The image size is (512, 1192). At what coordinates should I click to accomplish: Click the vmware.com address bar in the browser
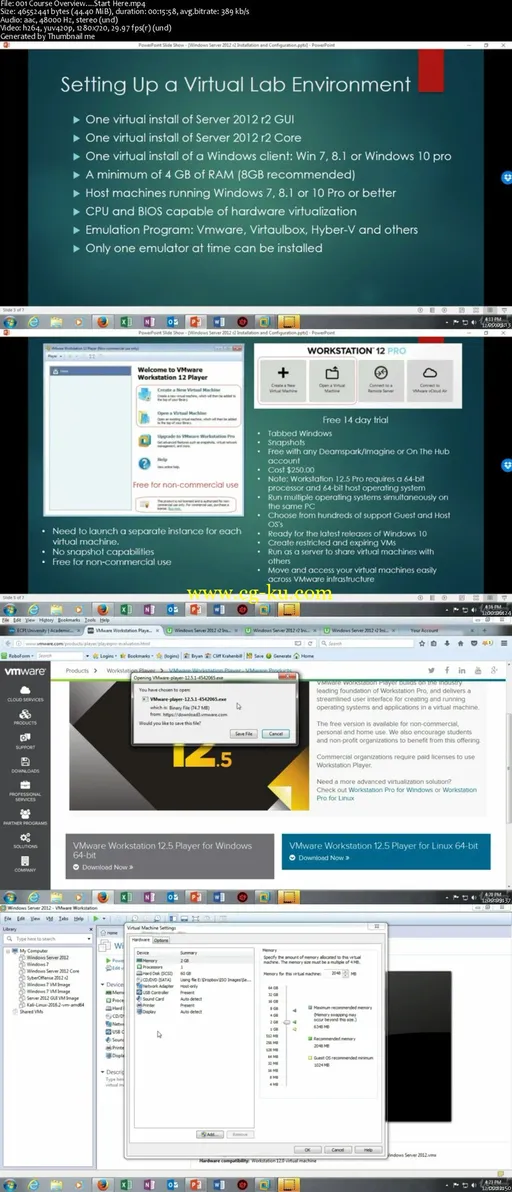156,643
